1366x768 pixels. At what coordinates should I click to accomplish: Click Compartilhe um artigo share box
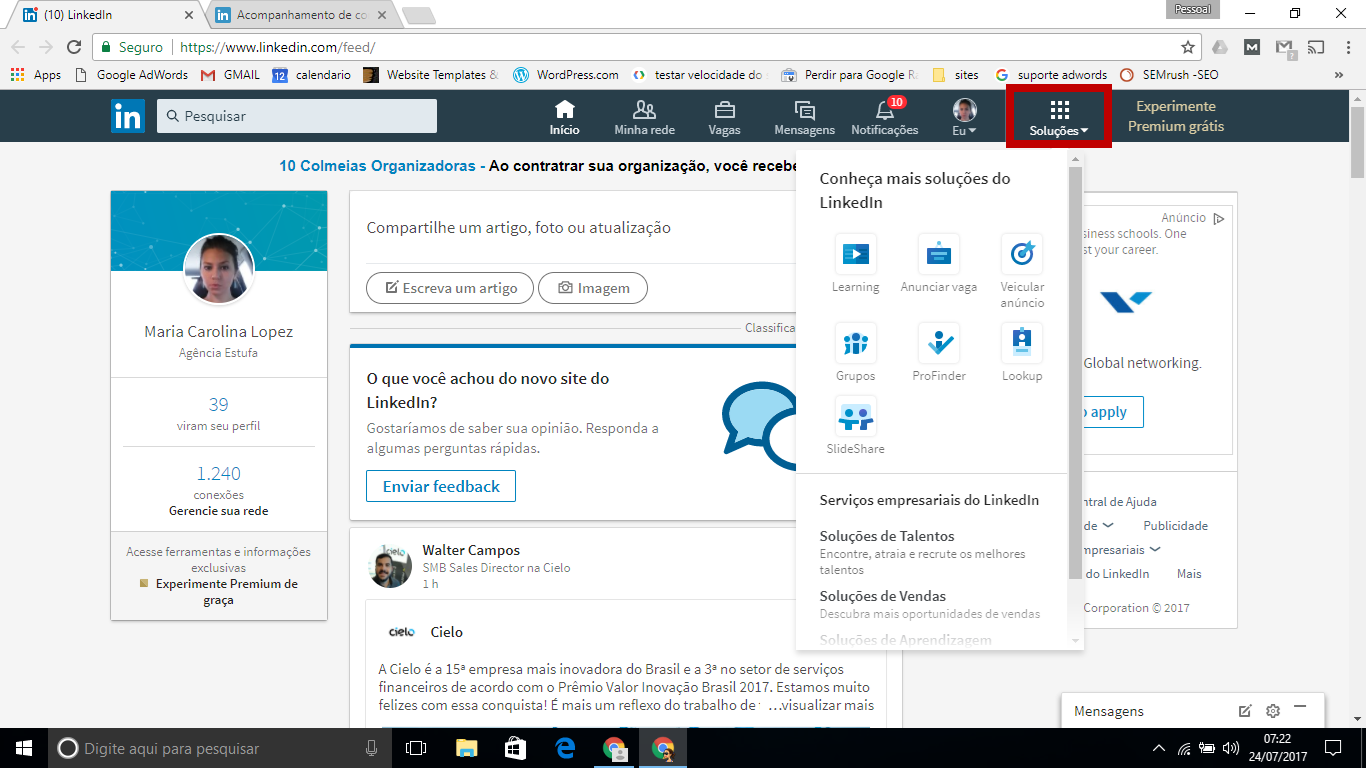[x=519, y=228]
